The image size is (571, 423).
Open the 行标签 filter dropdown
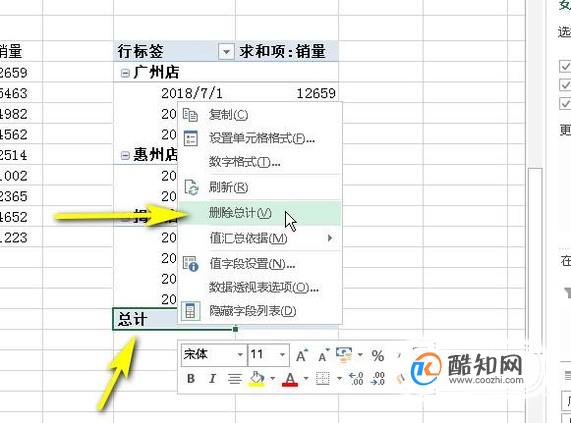point(226,51)
